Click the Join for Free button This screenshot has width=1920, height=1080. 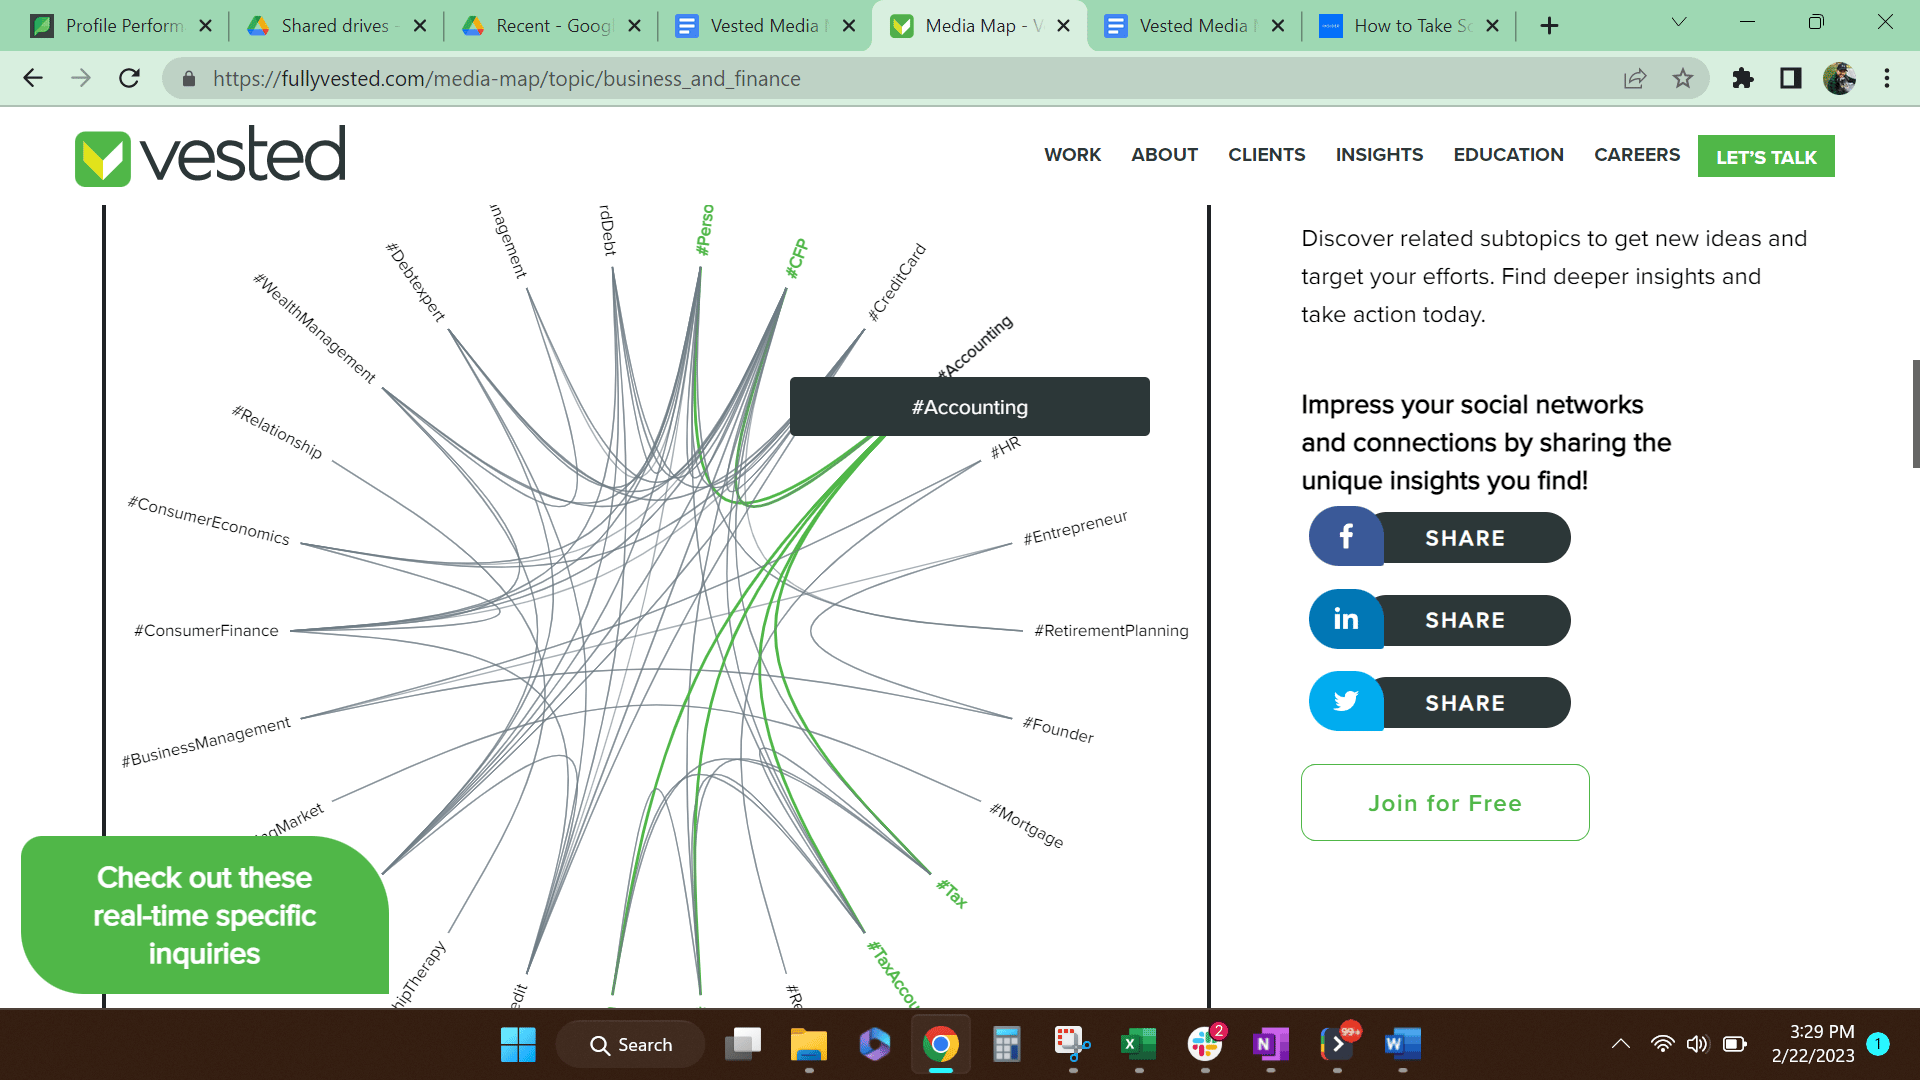pos(1444,802)
